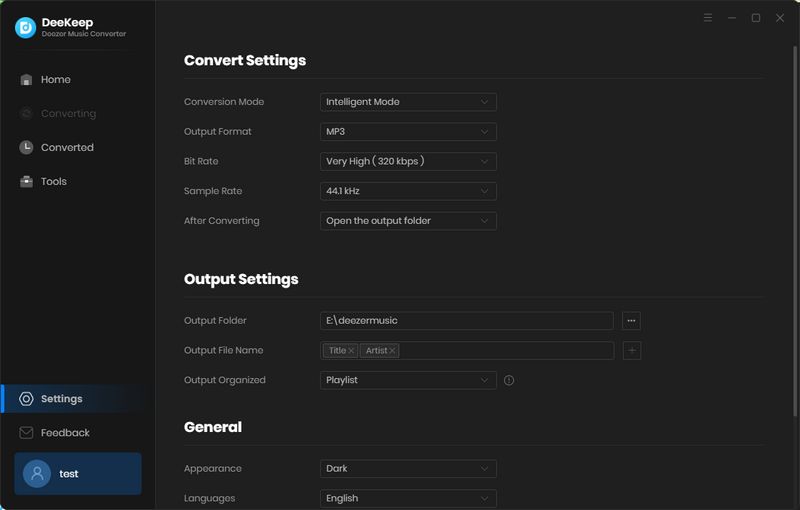This screenshot has width=800, height=510.
Task: Click the Home house icon
Action: point(26,80)
